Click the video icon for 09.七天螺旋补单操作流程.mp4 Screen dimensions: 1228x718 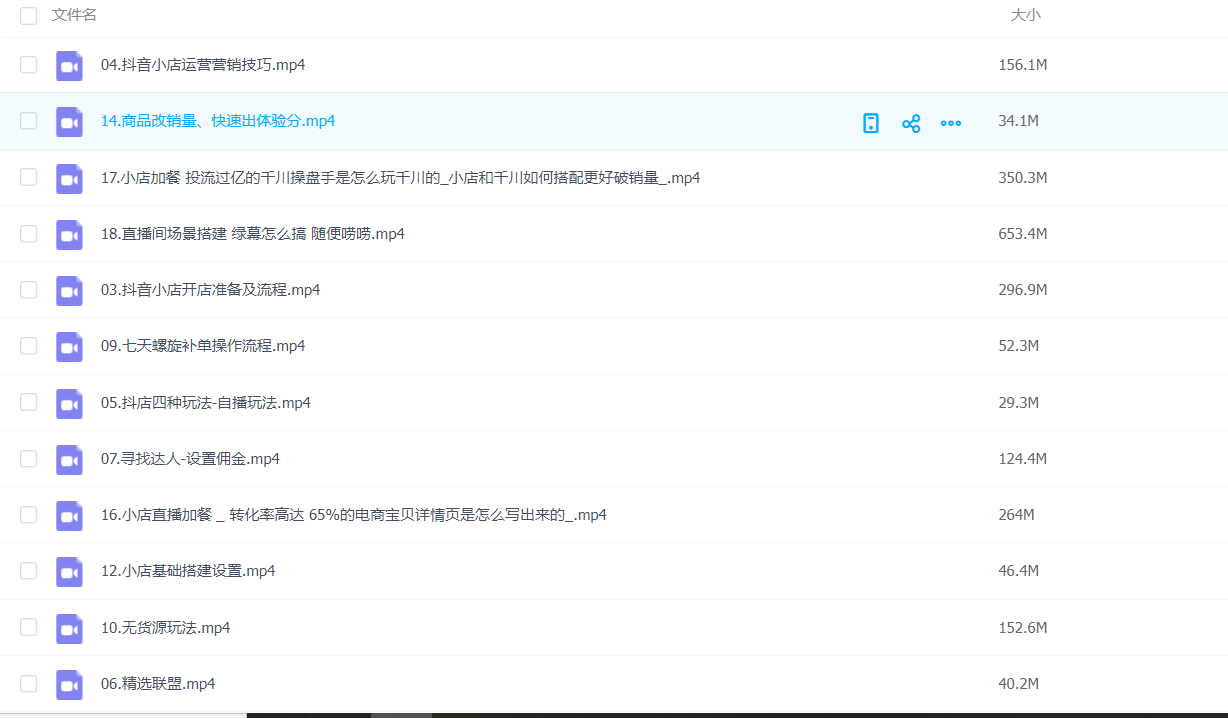(69, 347)
